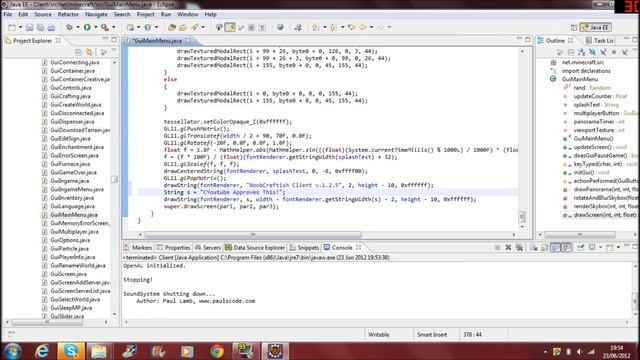Open the New file dropdown arrow
The width and height of the screenshot is (640, 360).
pyautogui.click(x=20, y=27)
